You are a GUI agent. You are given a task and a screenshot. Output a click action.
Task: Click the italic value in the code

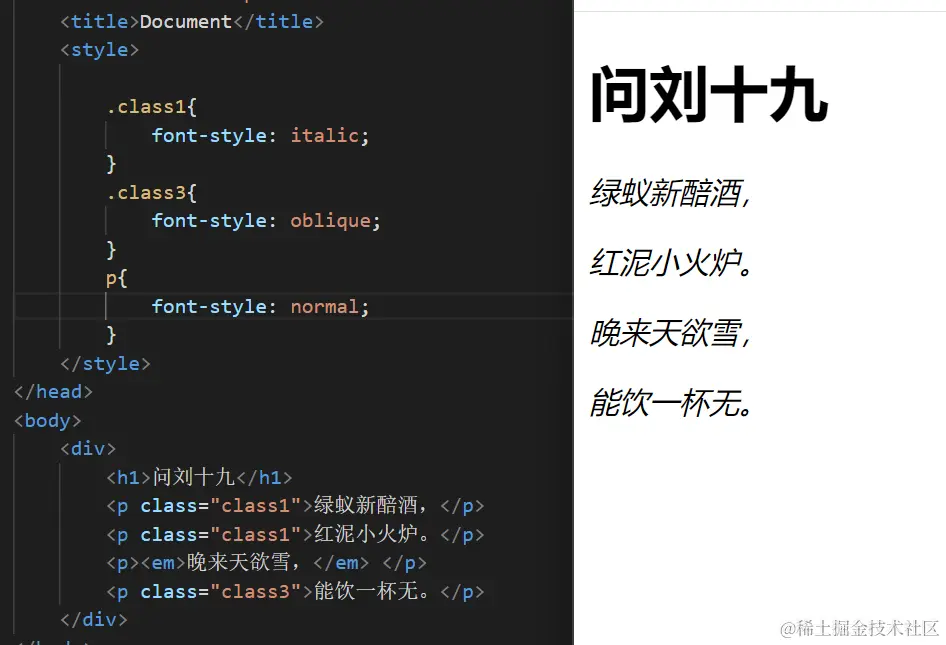click(x=325, y=135)
